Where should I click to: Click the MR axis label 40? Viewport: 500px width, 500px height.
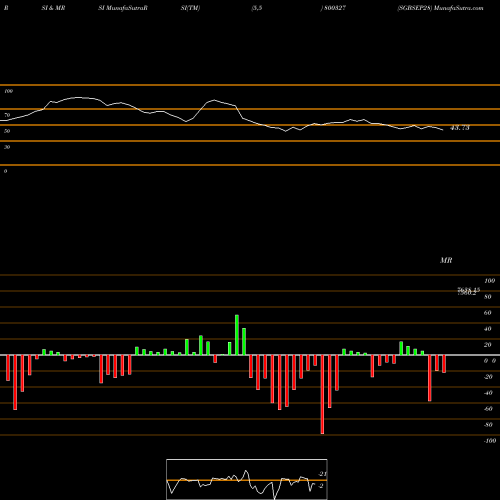[x=488, y=329]
